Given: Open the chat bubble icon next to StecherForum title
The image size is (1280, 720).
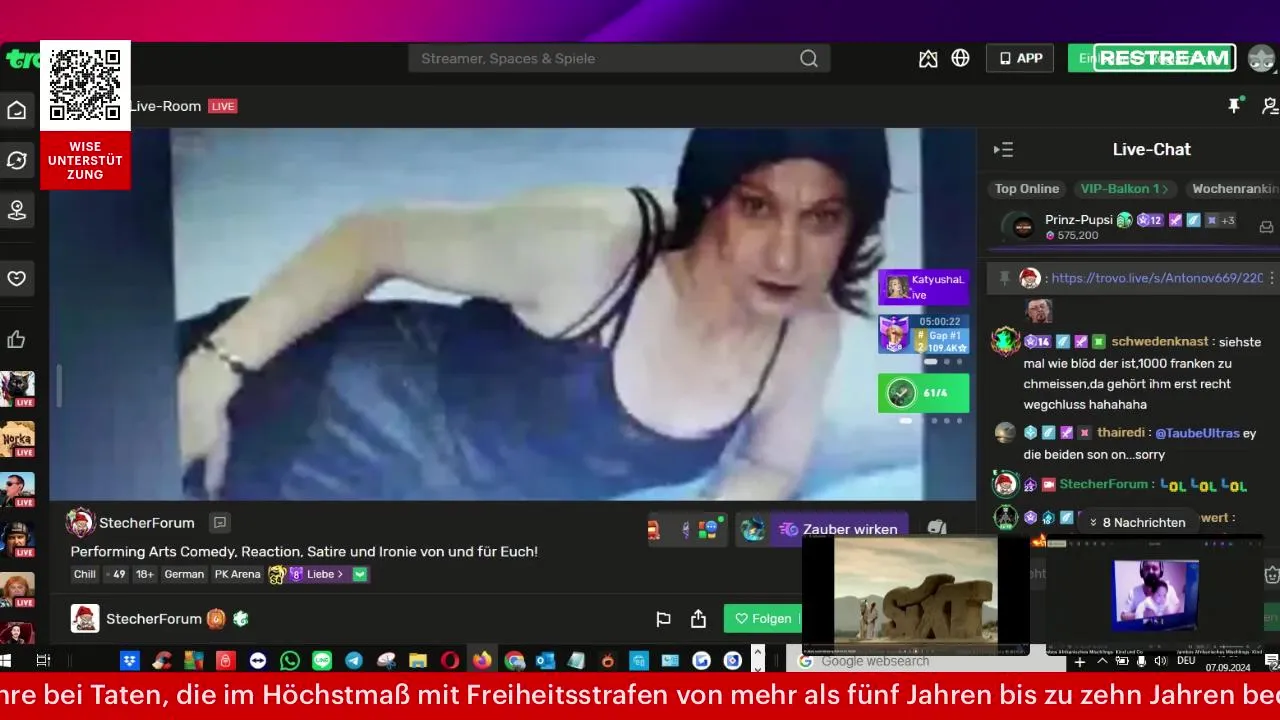Looking at the screenshot, I should (x=220, y=522).
